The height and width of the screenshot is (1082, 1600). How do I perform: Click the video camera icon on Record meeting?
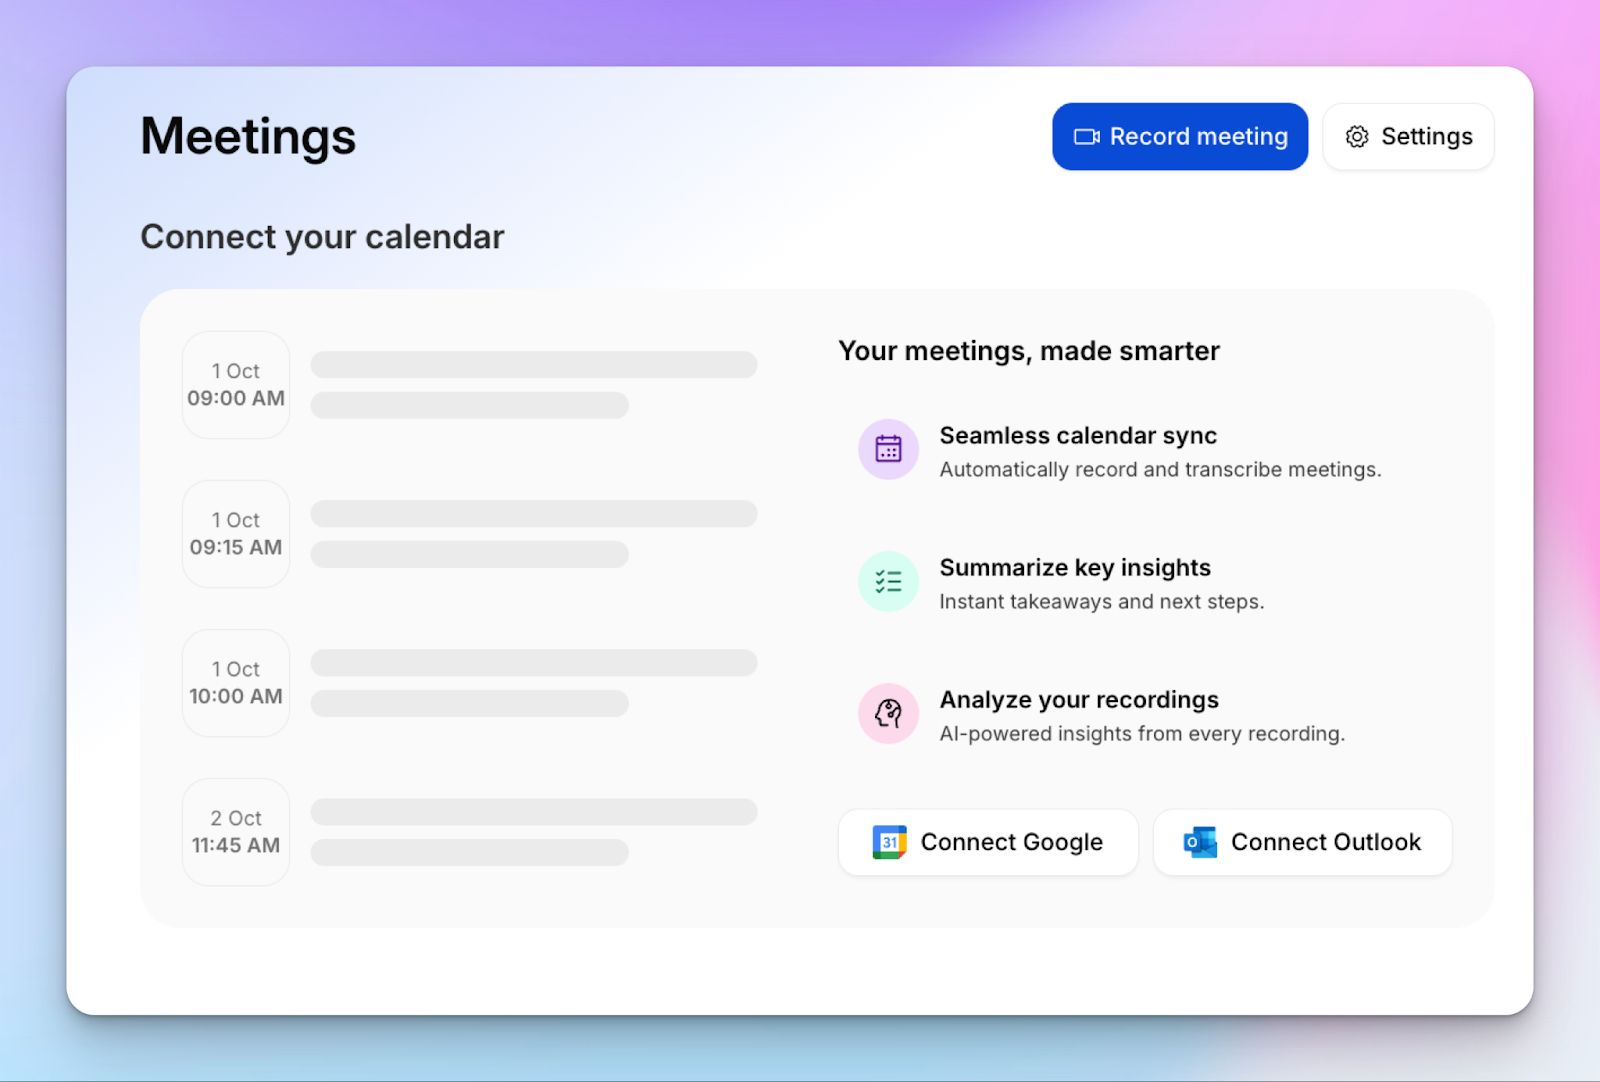pyautogui.click(x=1089, y=136)
